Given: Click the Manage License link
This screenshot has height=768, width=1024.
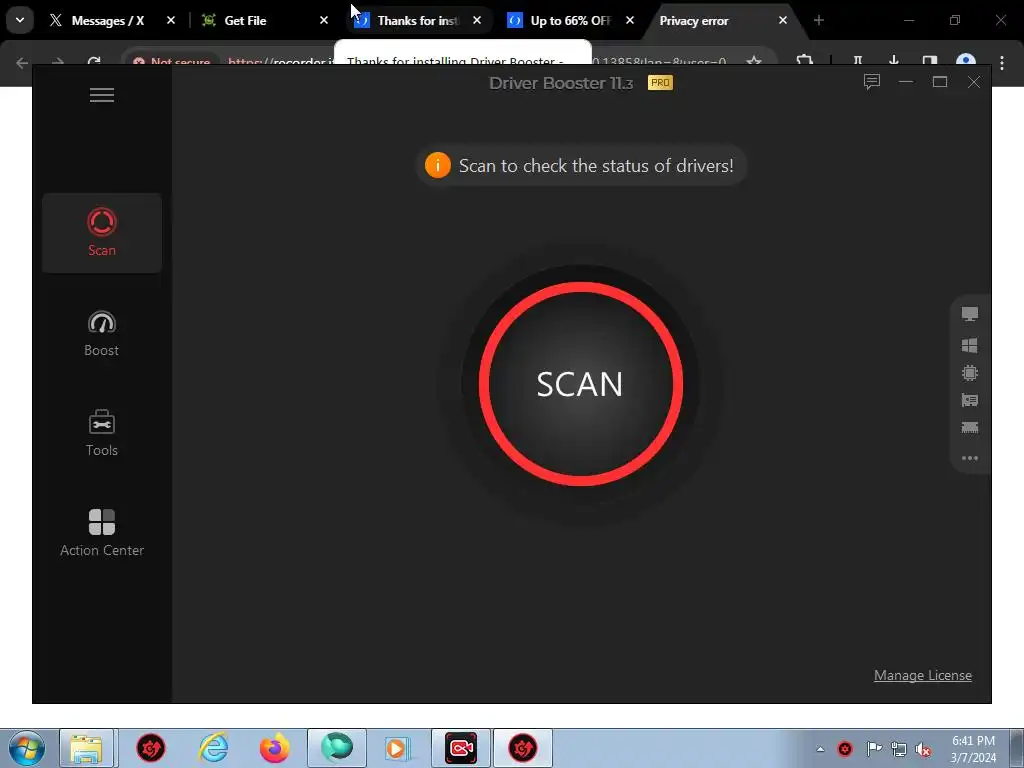Looking at the screenshot, I should click(923, 675).
